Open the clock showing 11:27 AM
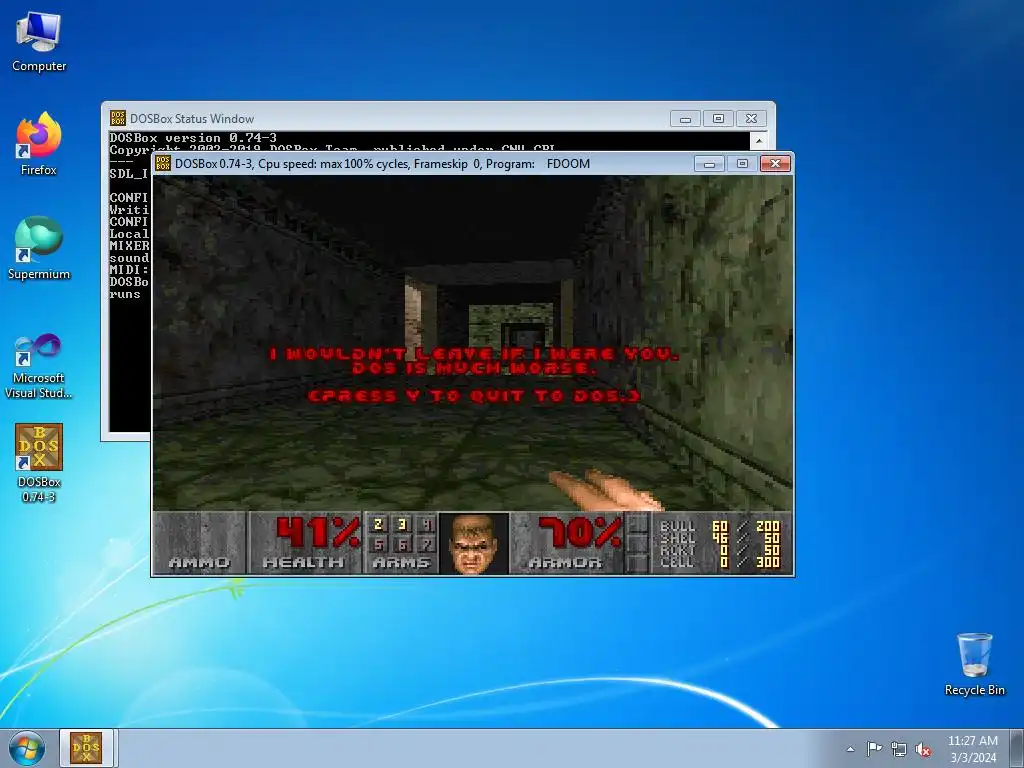This screenshot has height=768, width=1024. (x=972, y=741)
